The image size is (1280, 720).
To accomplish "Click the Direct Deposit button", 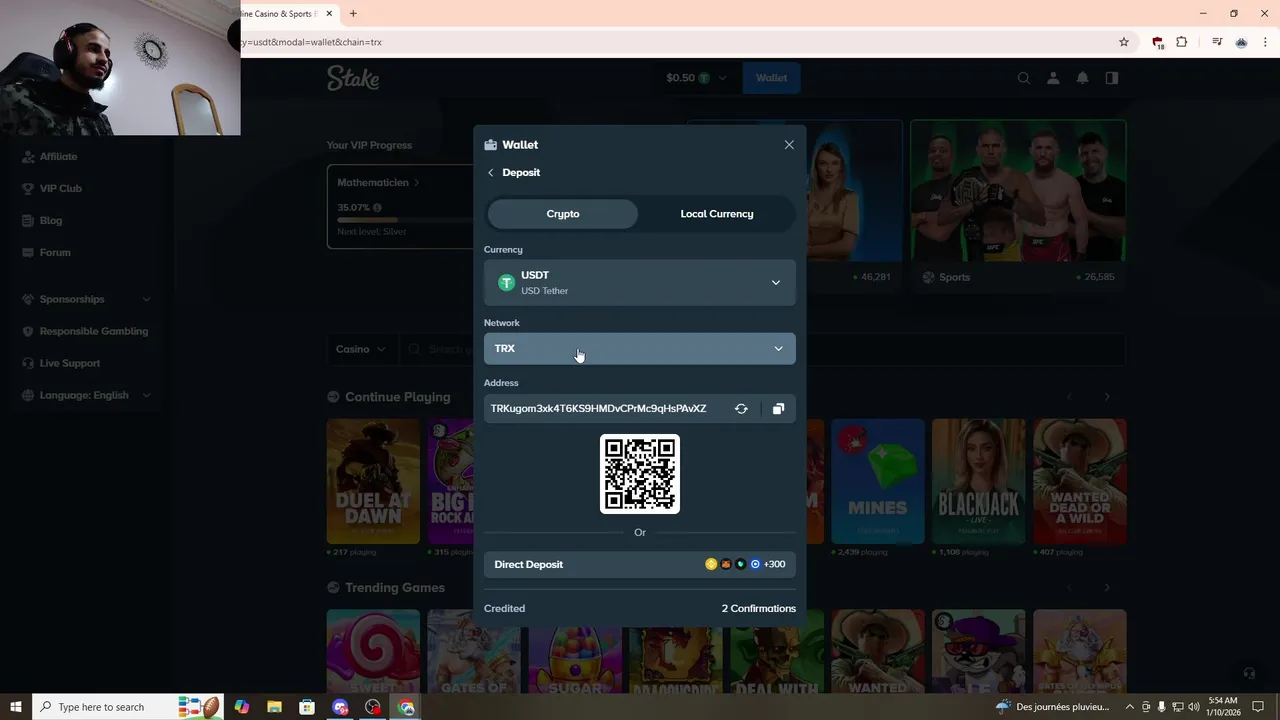I will tap(640, 564).
